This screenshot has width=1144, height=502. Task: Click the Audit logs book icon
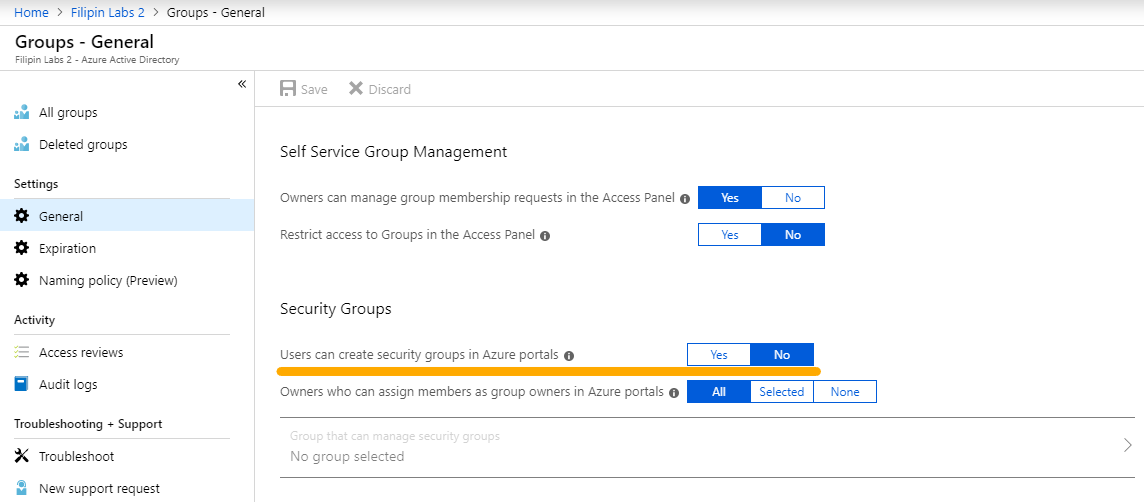(21, 384)
